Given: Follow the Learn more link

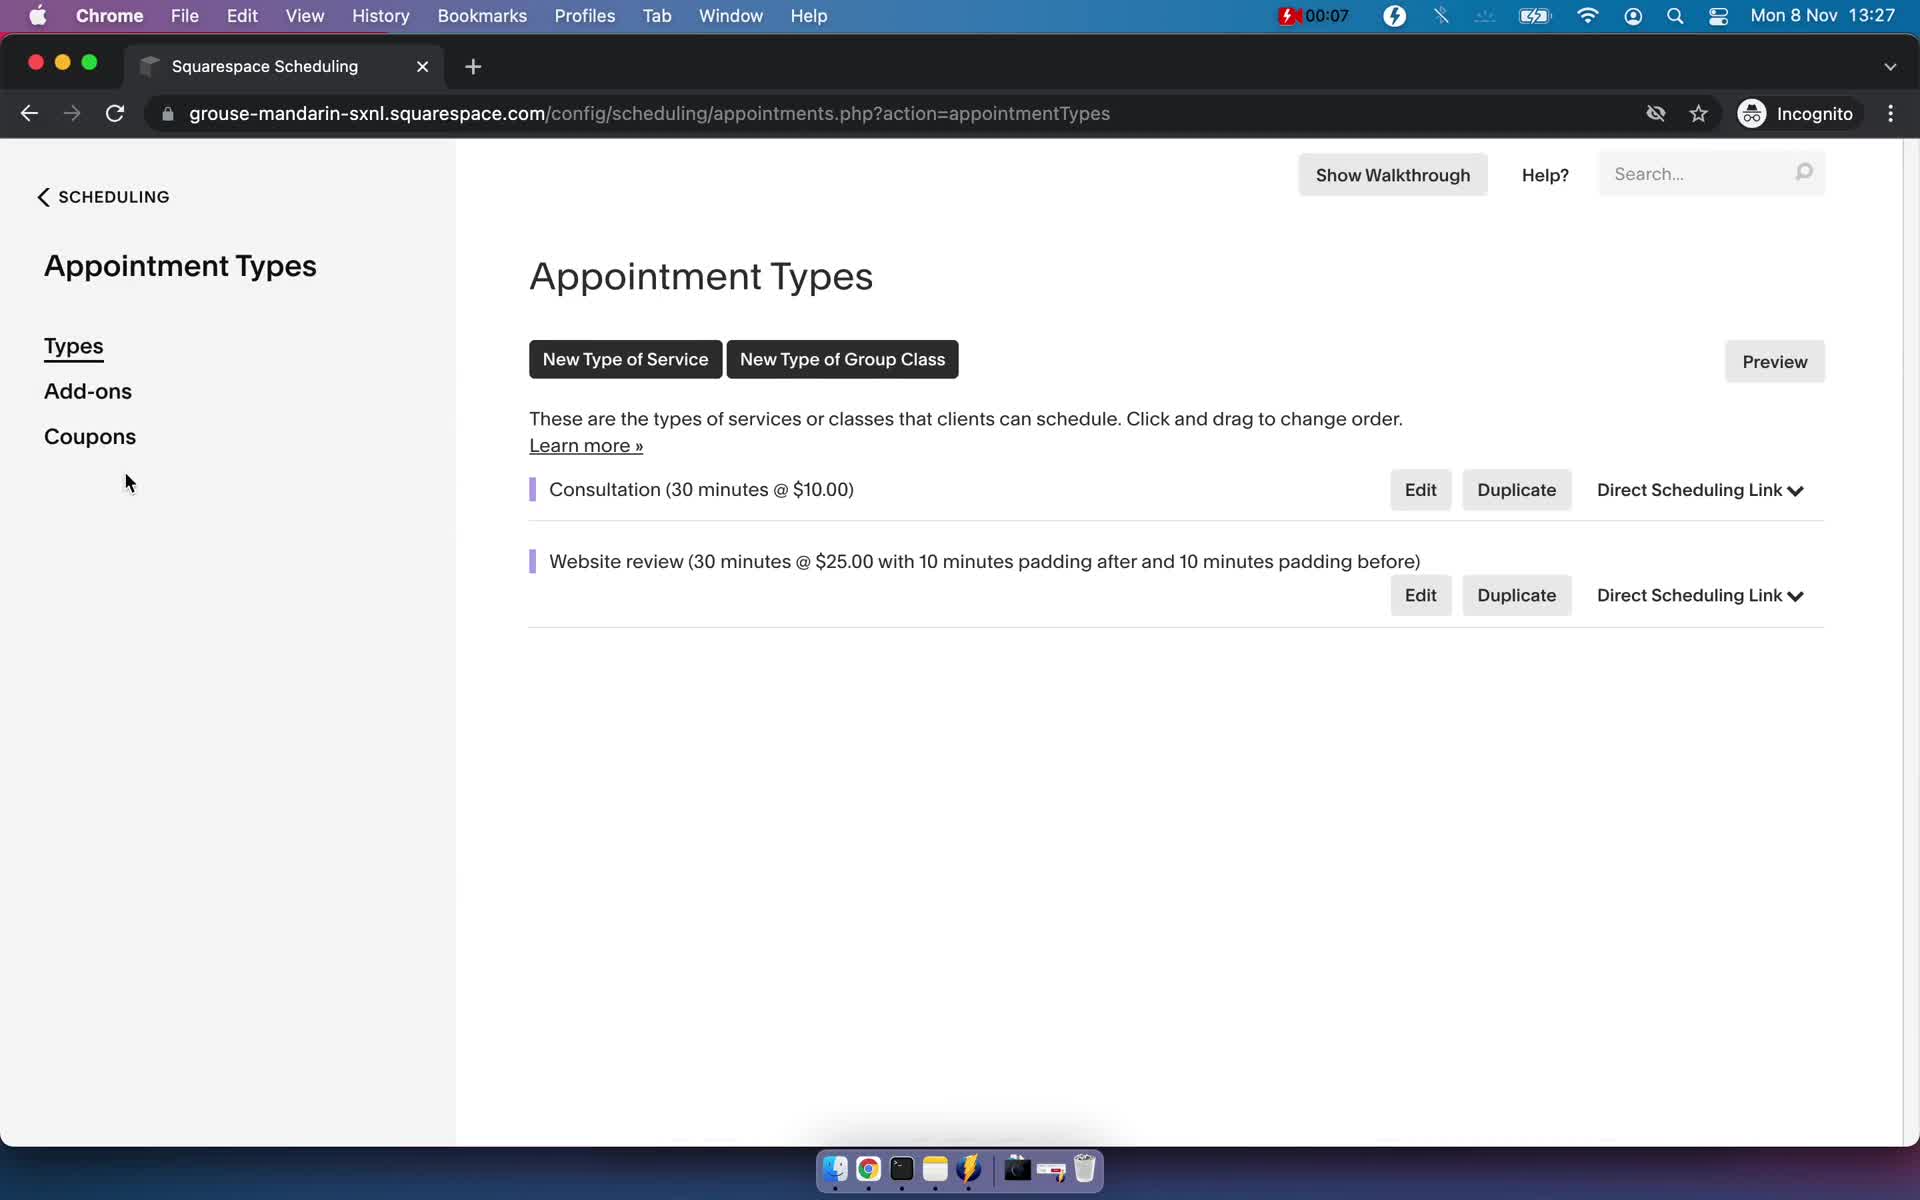Looking at the screenshot, I should pyautogui.click(x=586, y=446).
